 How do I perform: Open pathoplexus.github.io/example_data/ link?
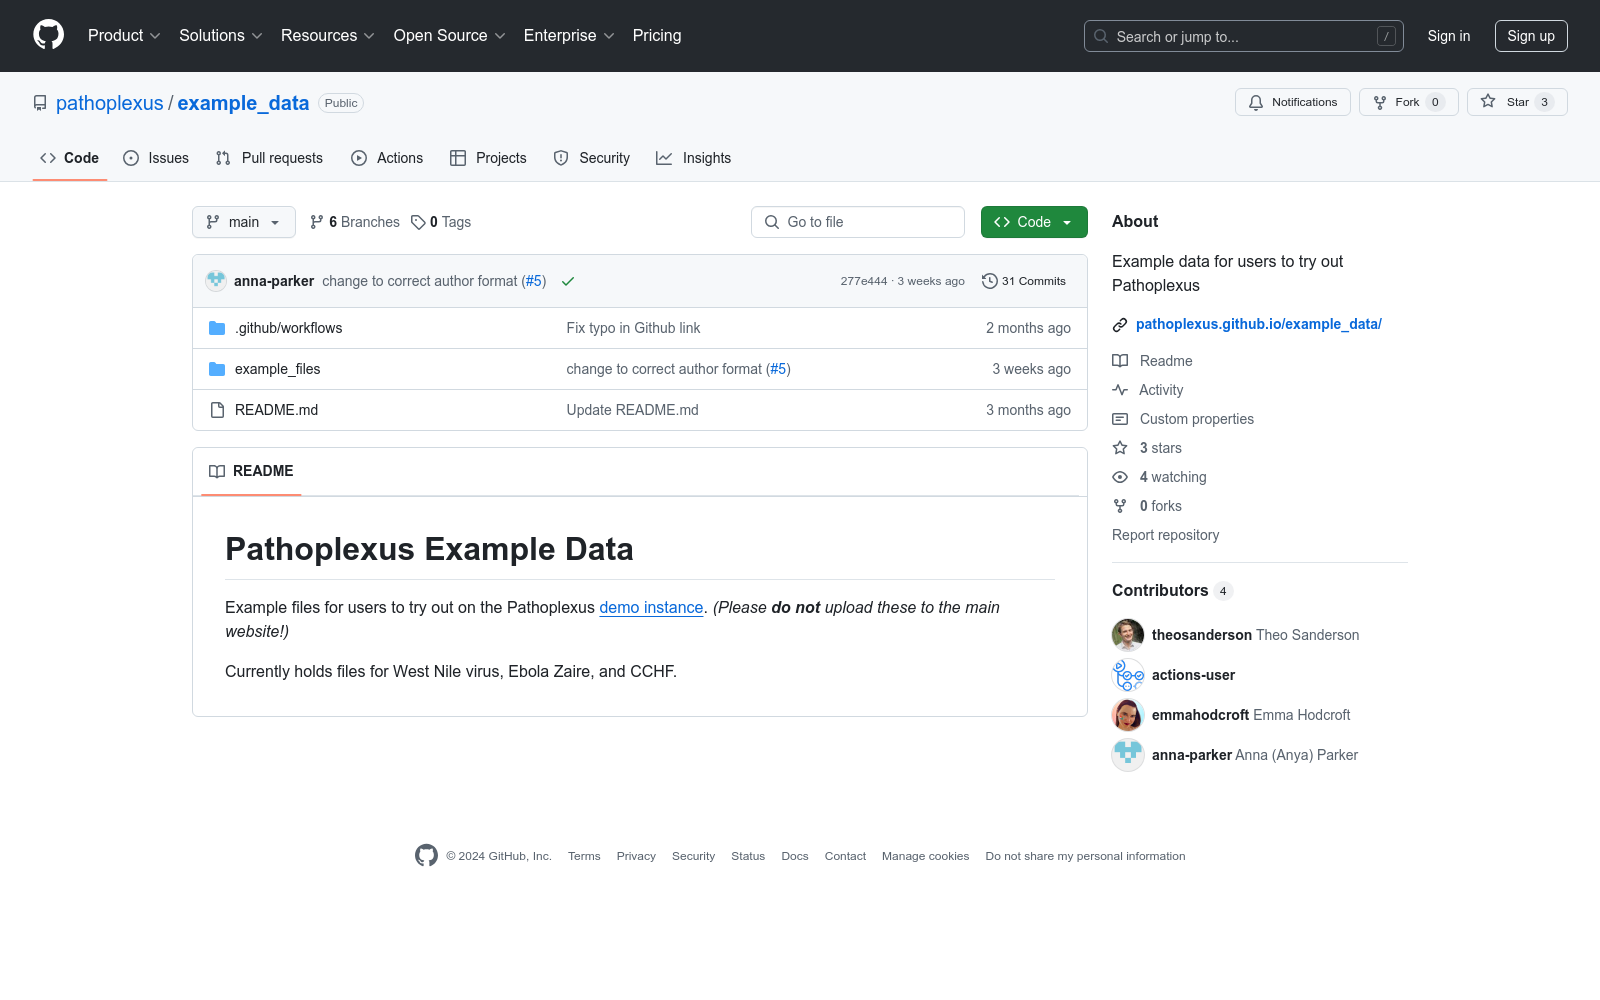pyautogui.click(x=1259, y=324)
